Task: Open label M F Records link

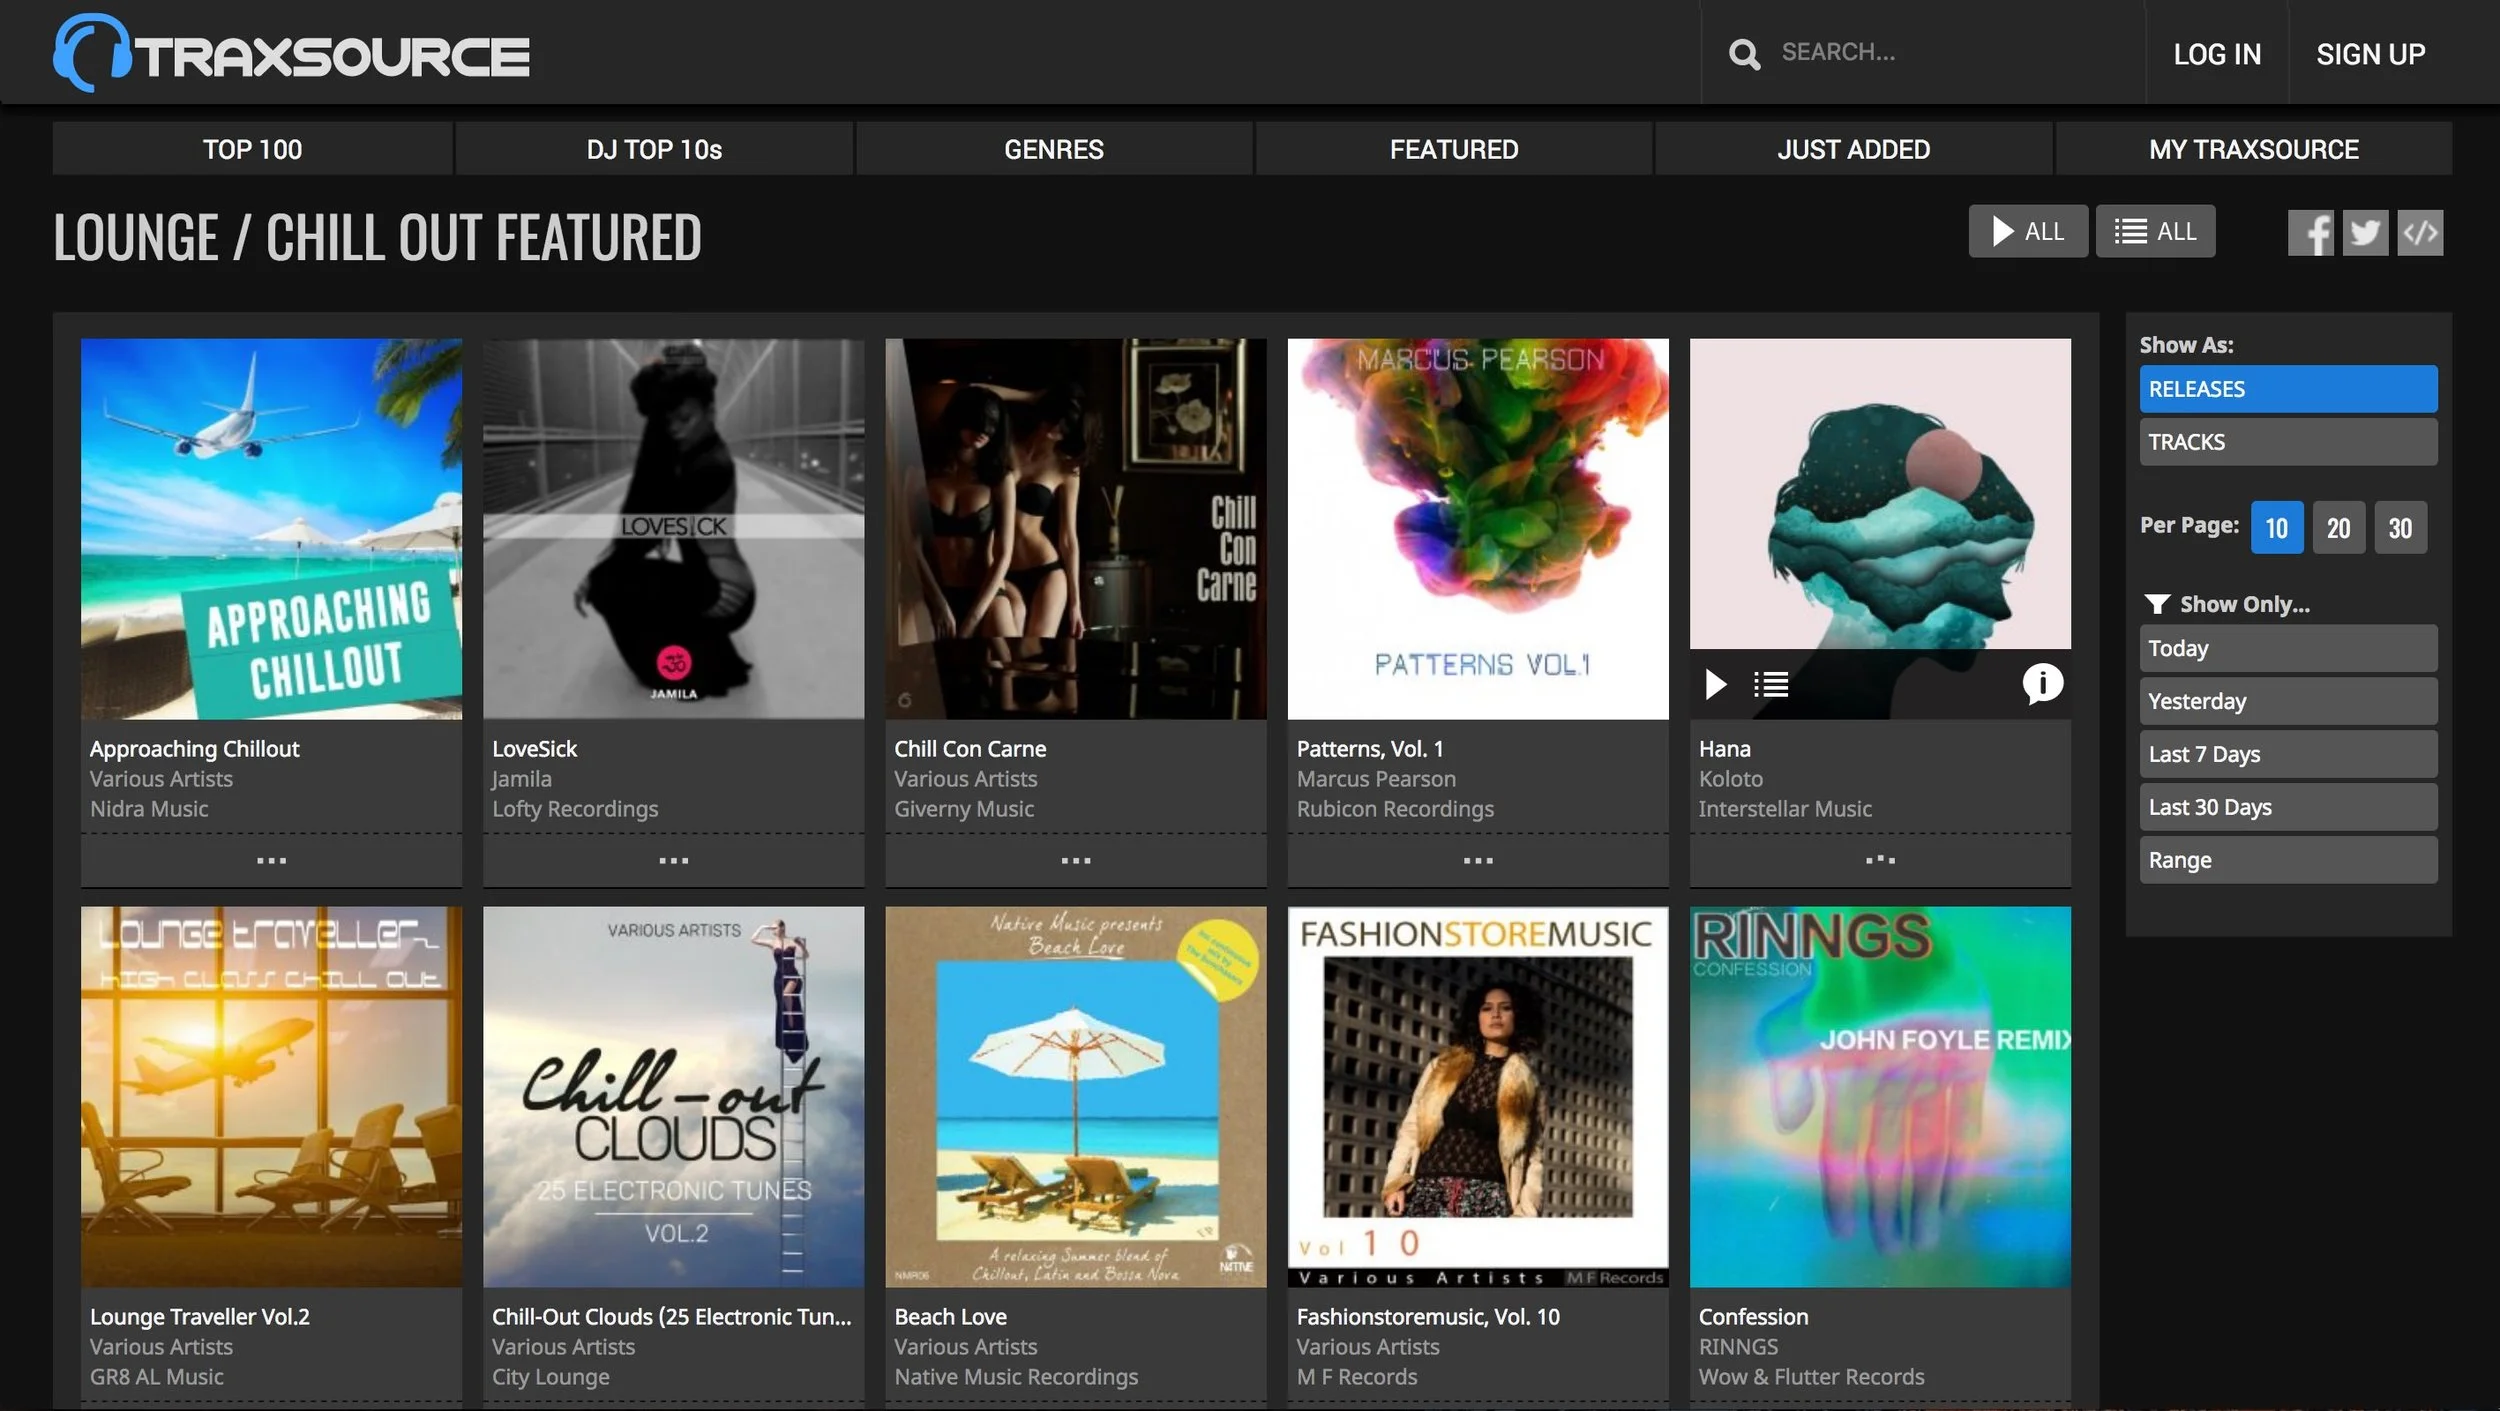Action: point(1357,1377)
